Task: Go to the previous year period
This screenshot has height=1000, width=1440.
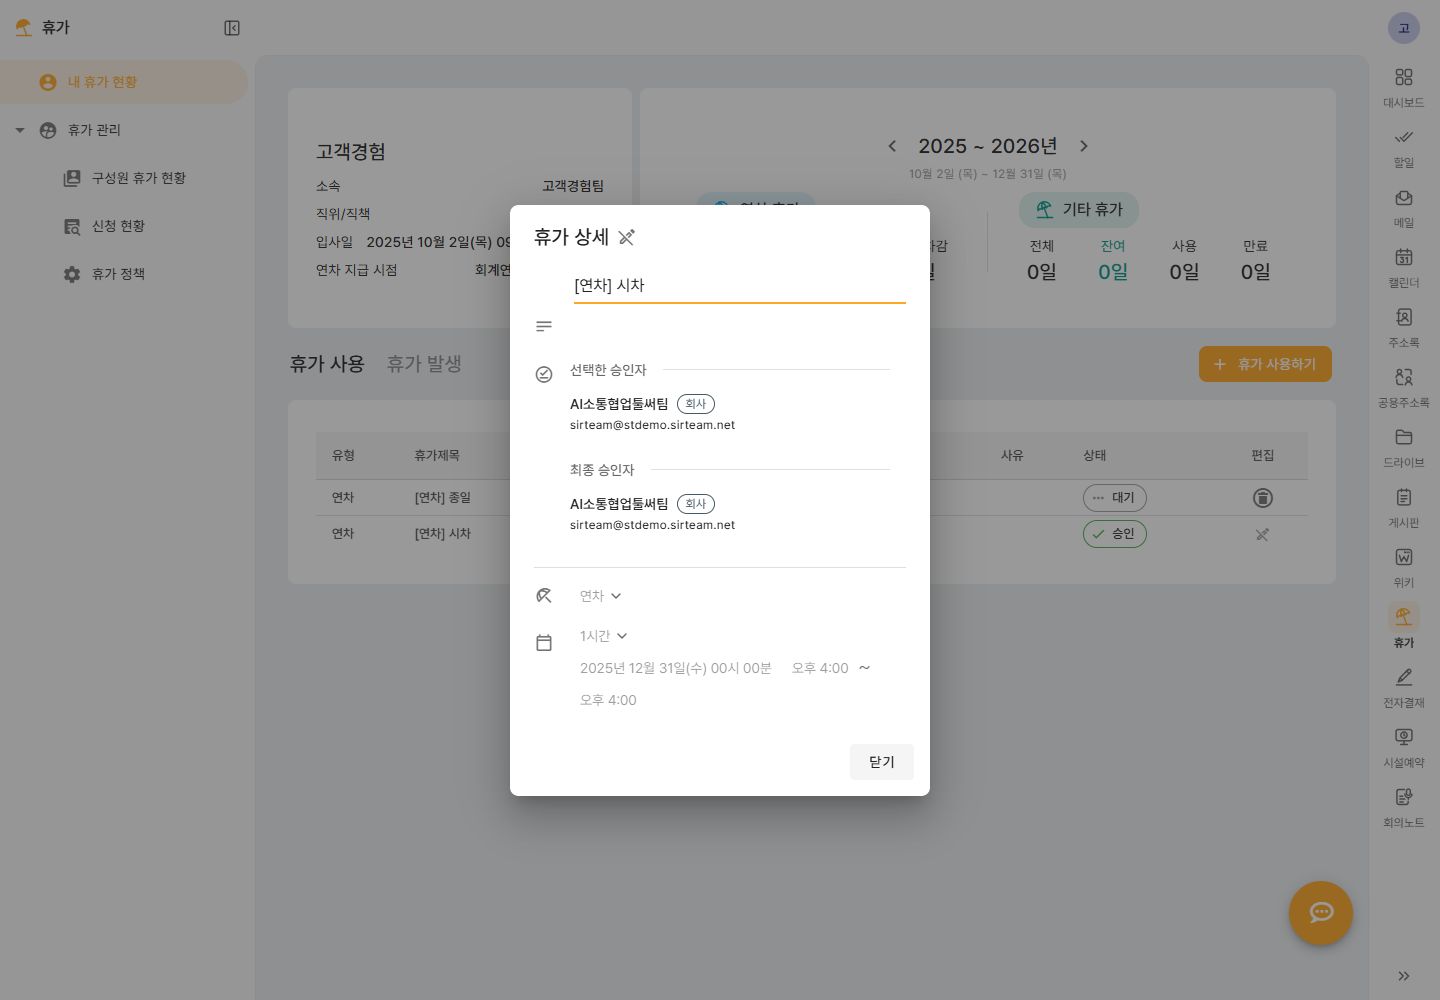Action: pos(892,146)
